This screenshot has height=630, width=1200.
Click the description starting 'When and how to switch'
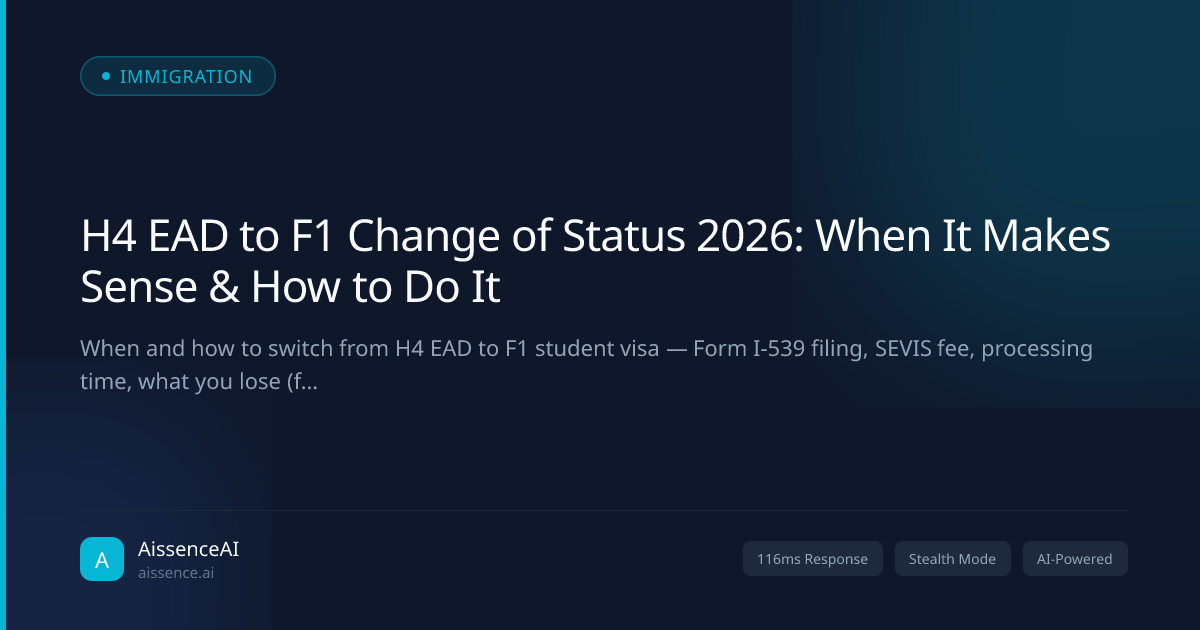click(x=586, y=365)
